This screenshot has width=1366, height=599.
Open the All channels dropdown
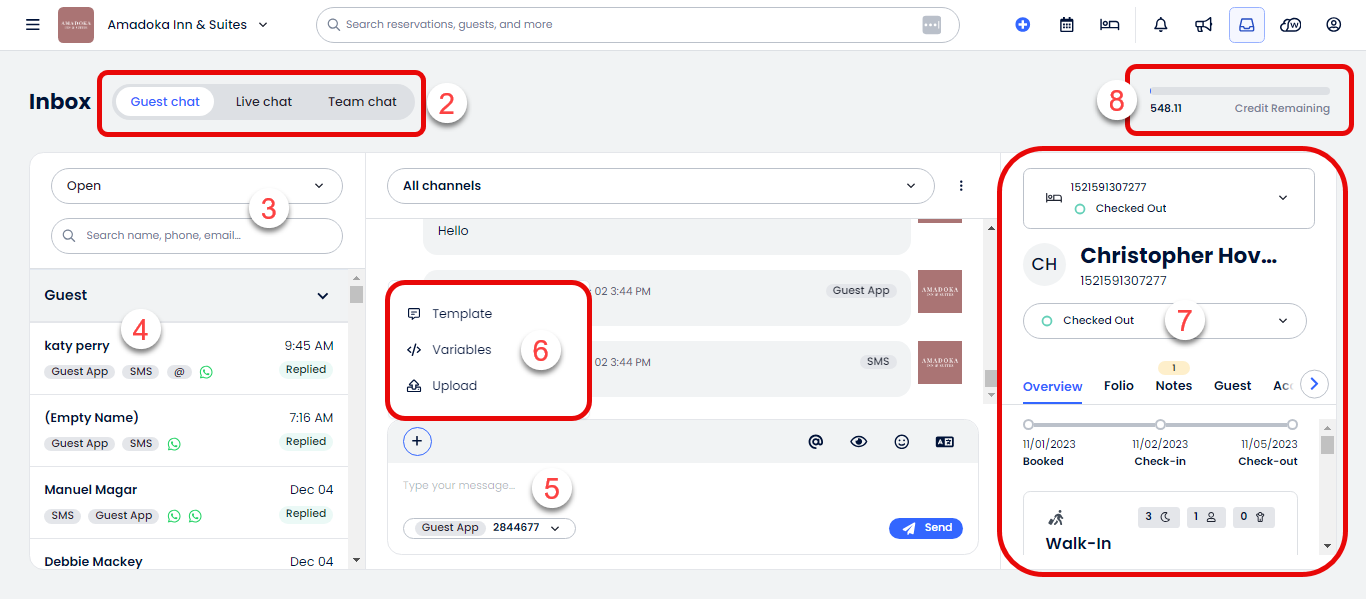660,186
